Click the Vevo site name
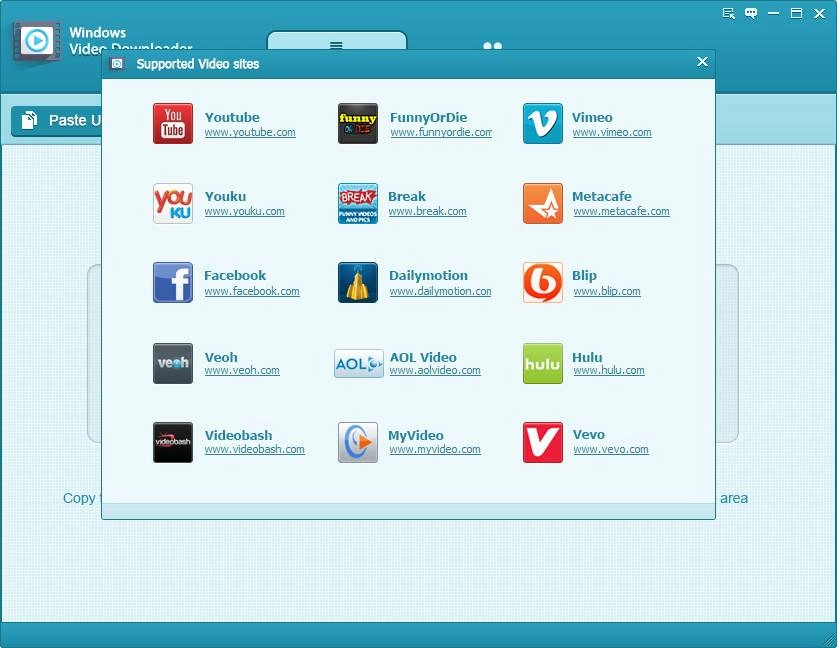This screenshot has width=837, height=648. click(589, 434)
